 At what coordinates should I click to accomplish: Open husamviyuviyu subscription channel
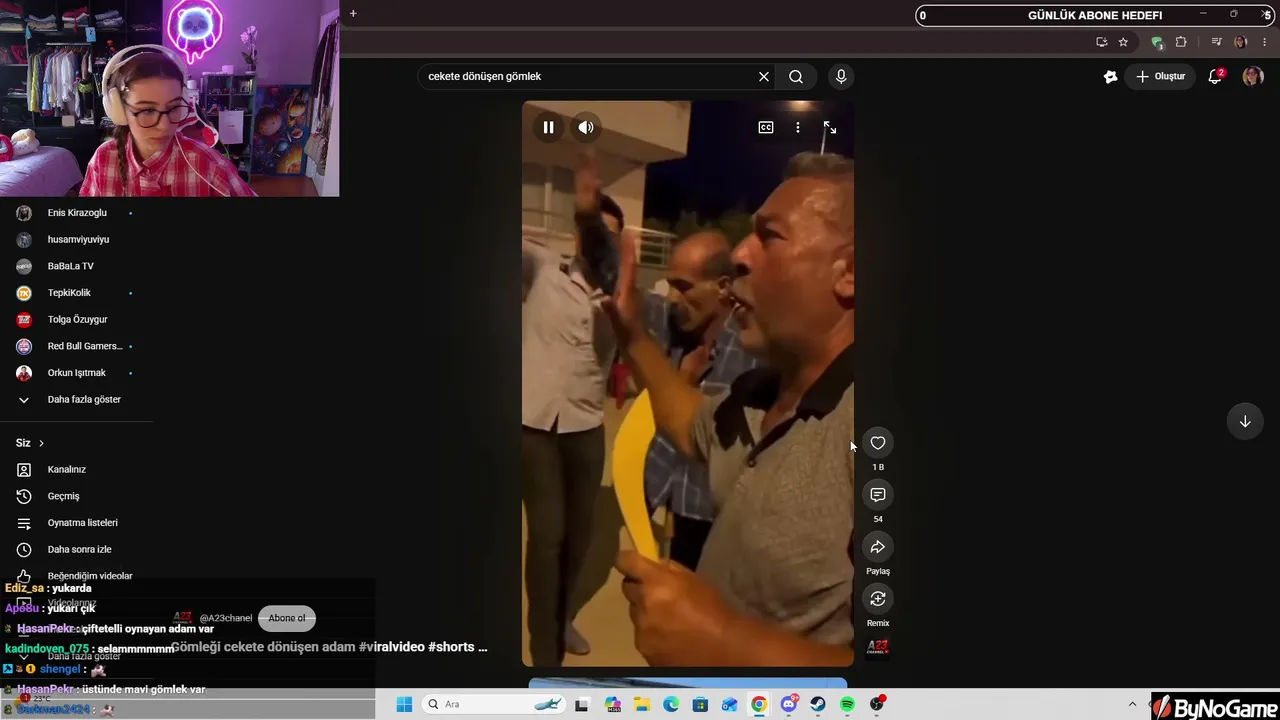[x=76, y=240]
